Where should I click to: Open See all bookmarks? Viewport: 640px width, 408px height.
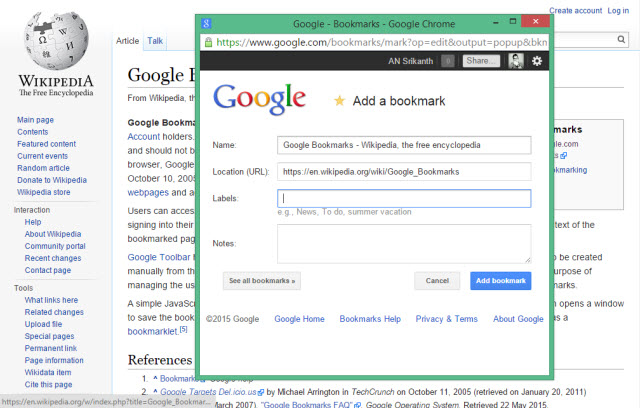click(262, 281)
